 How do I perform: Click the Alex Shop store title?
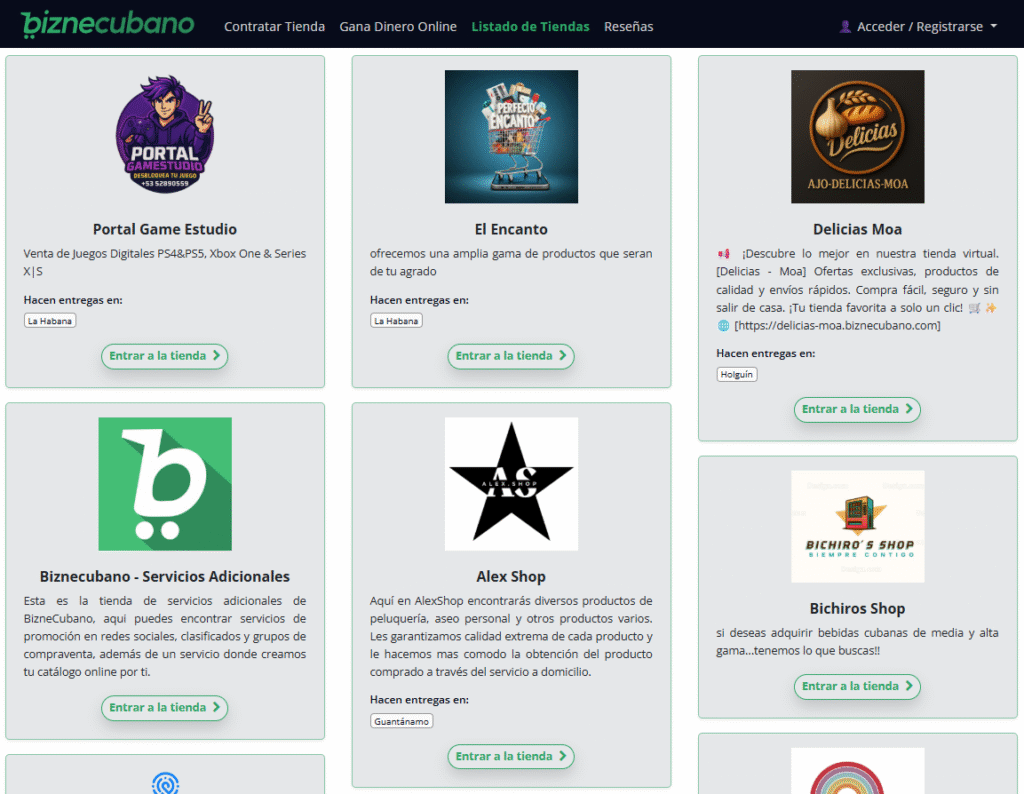click(x=511, y=577)
